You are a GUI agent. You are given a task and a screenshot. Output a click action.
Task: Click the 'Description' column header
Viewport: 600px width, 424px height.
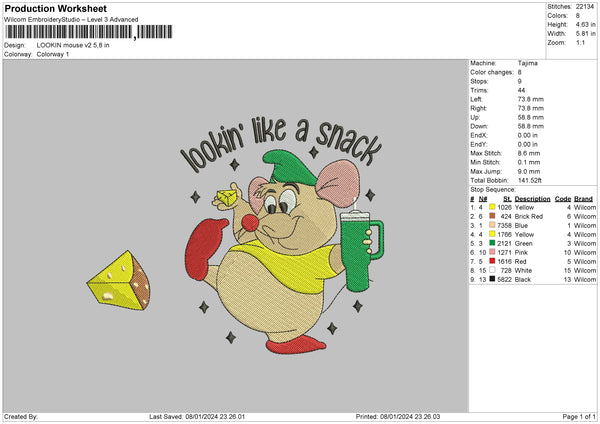coord(532,199)
